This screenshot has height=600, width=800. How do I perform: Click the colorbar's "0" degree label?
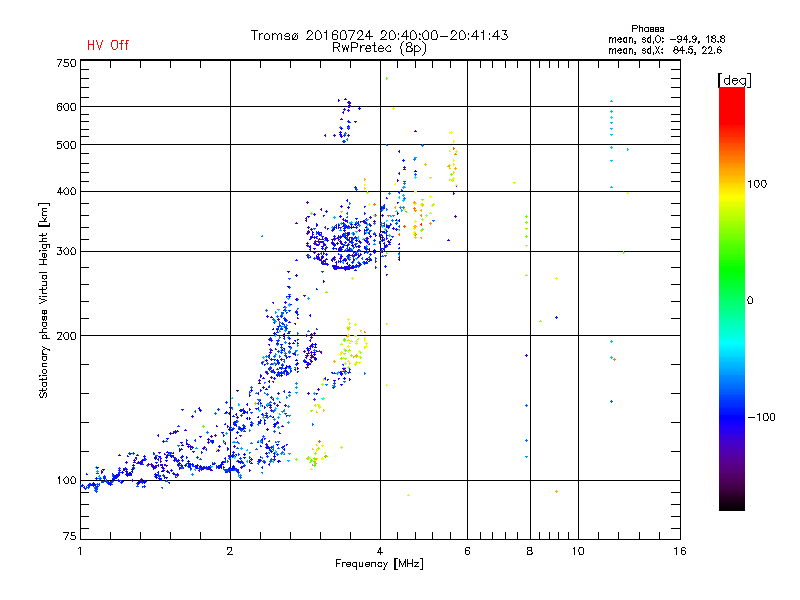click(x=749, y=301)
